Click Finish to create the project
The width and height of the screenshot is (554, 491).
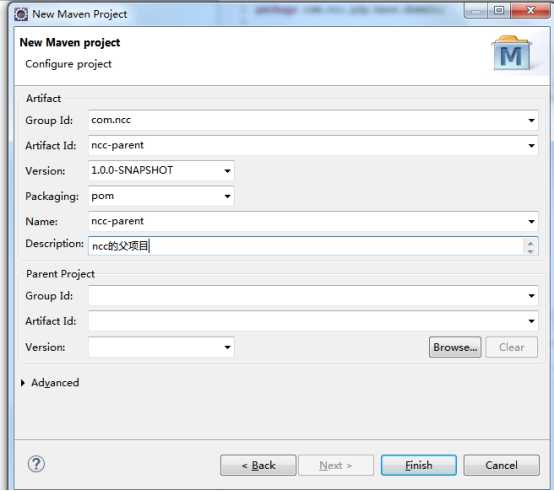point(419,465)
